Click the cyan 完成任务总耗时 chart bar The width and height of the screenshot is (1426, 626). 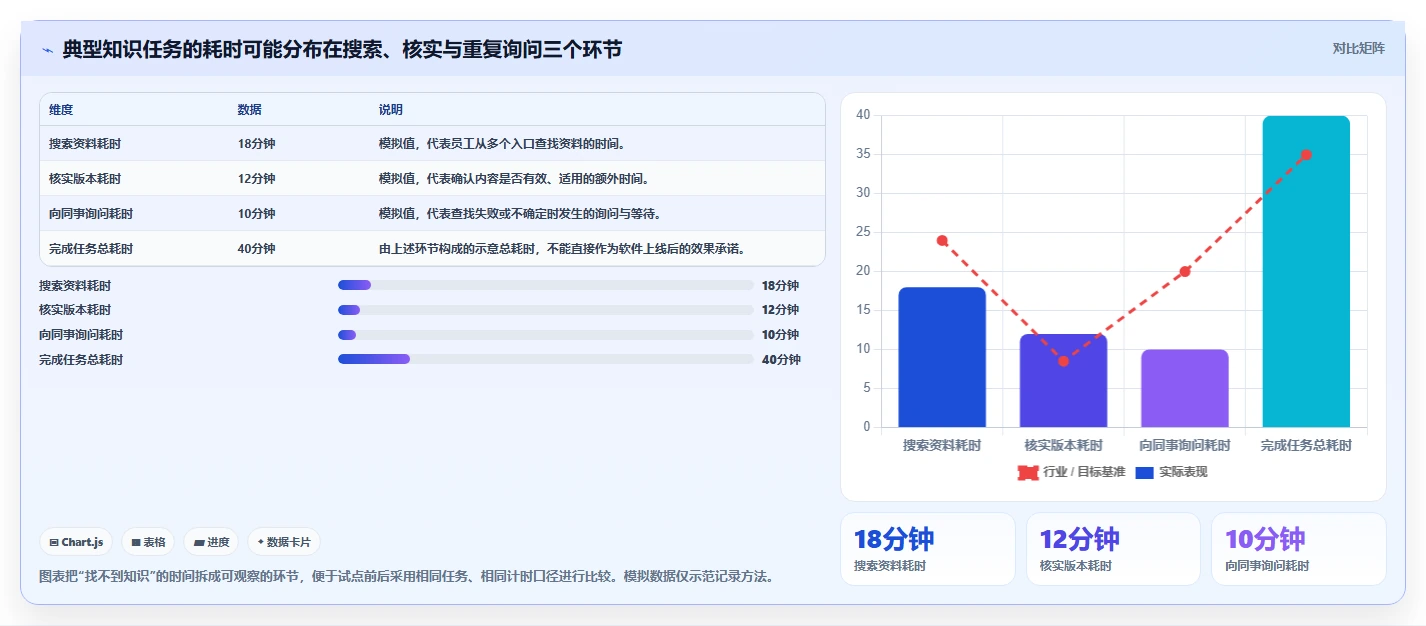point(1306,271)
